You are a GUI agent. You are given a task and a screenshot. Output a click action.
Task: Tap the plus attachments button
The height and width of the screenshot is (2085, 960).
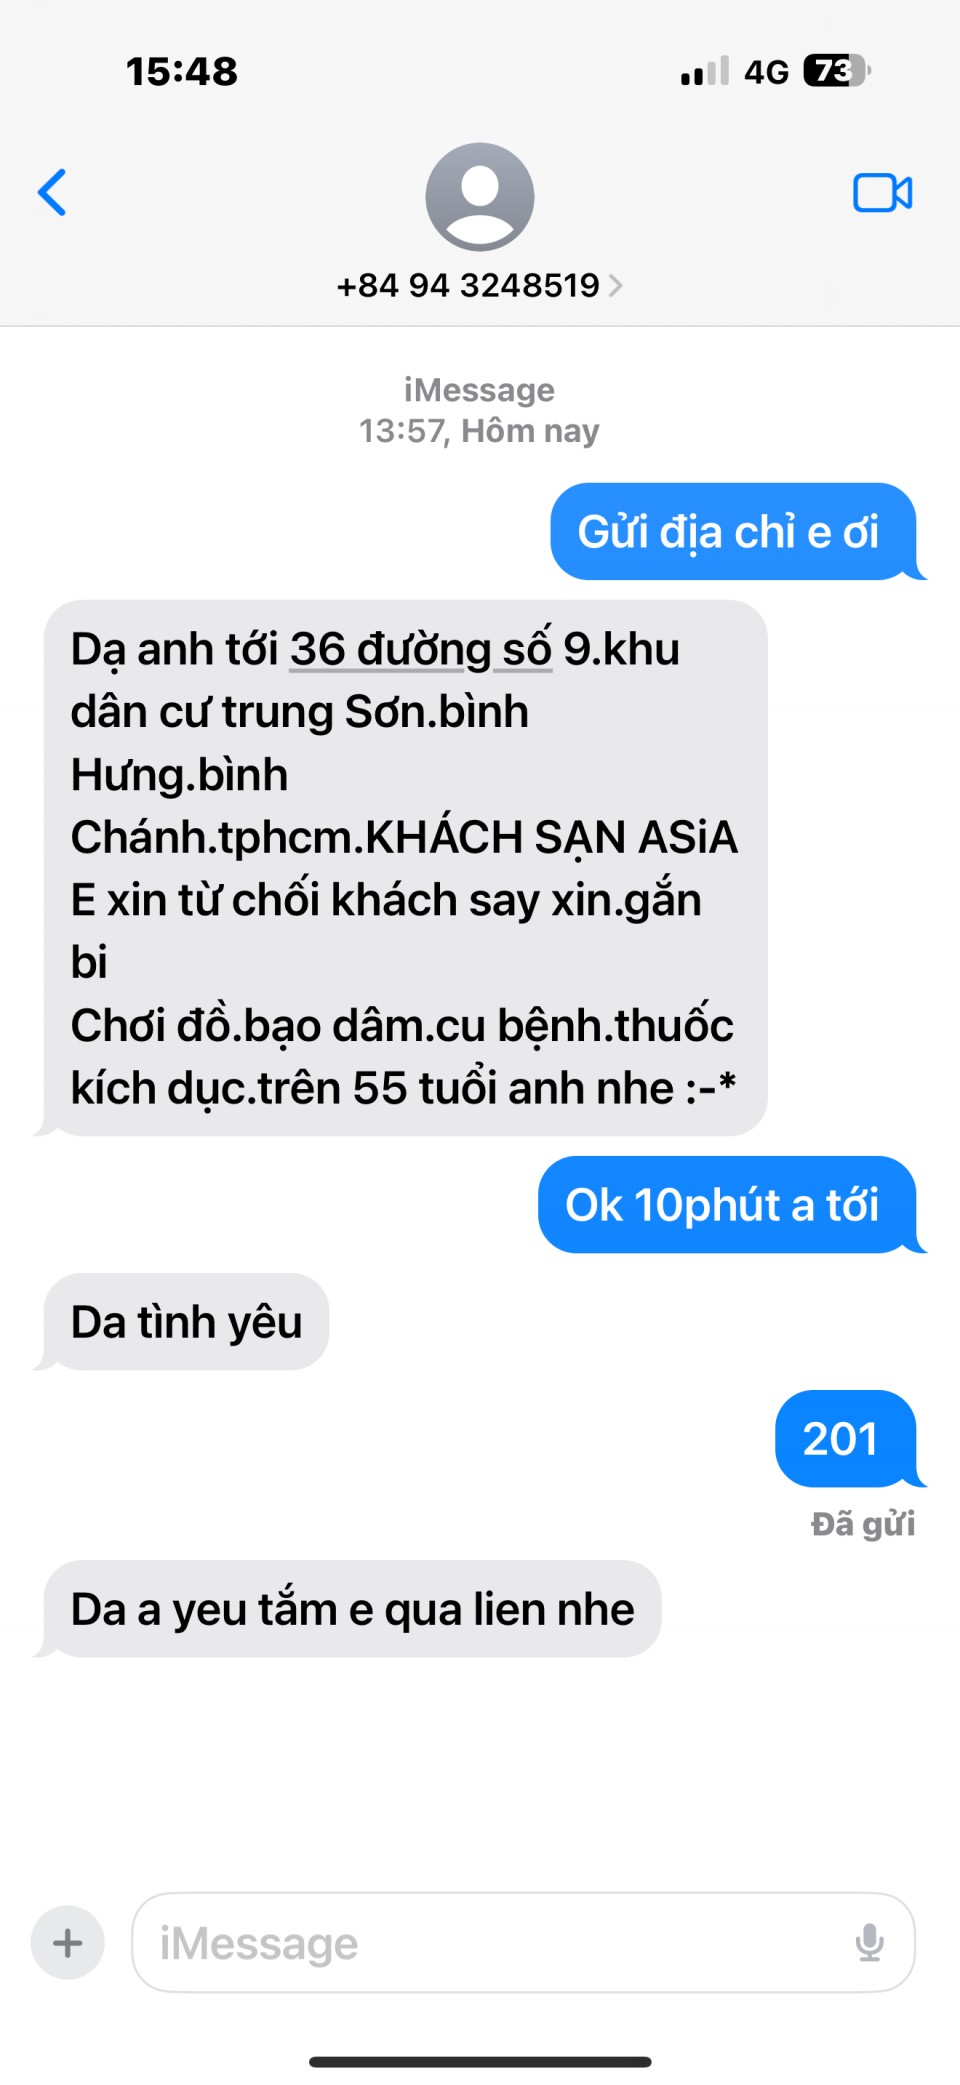[x=68, y=1943]
